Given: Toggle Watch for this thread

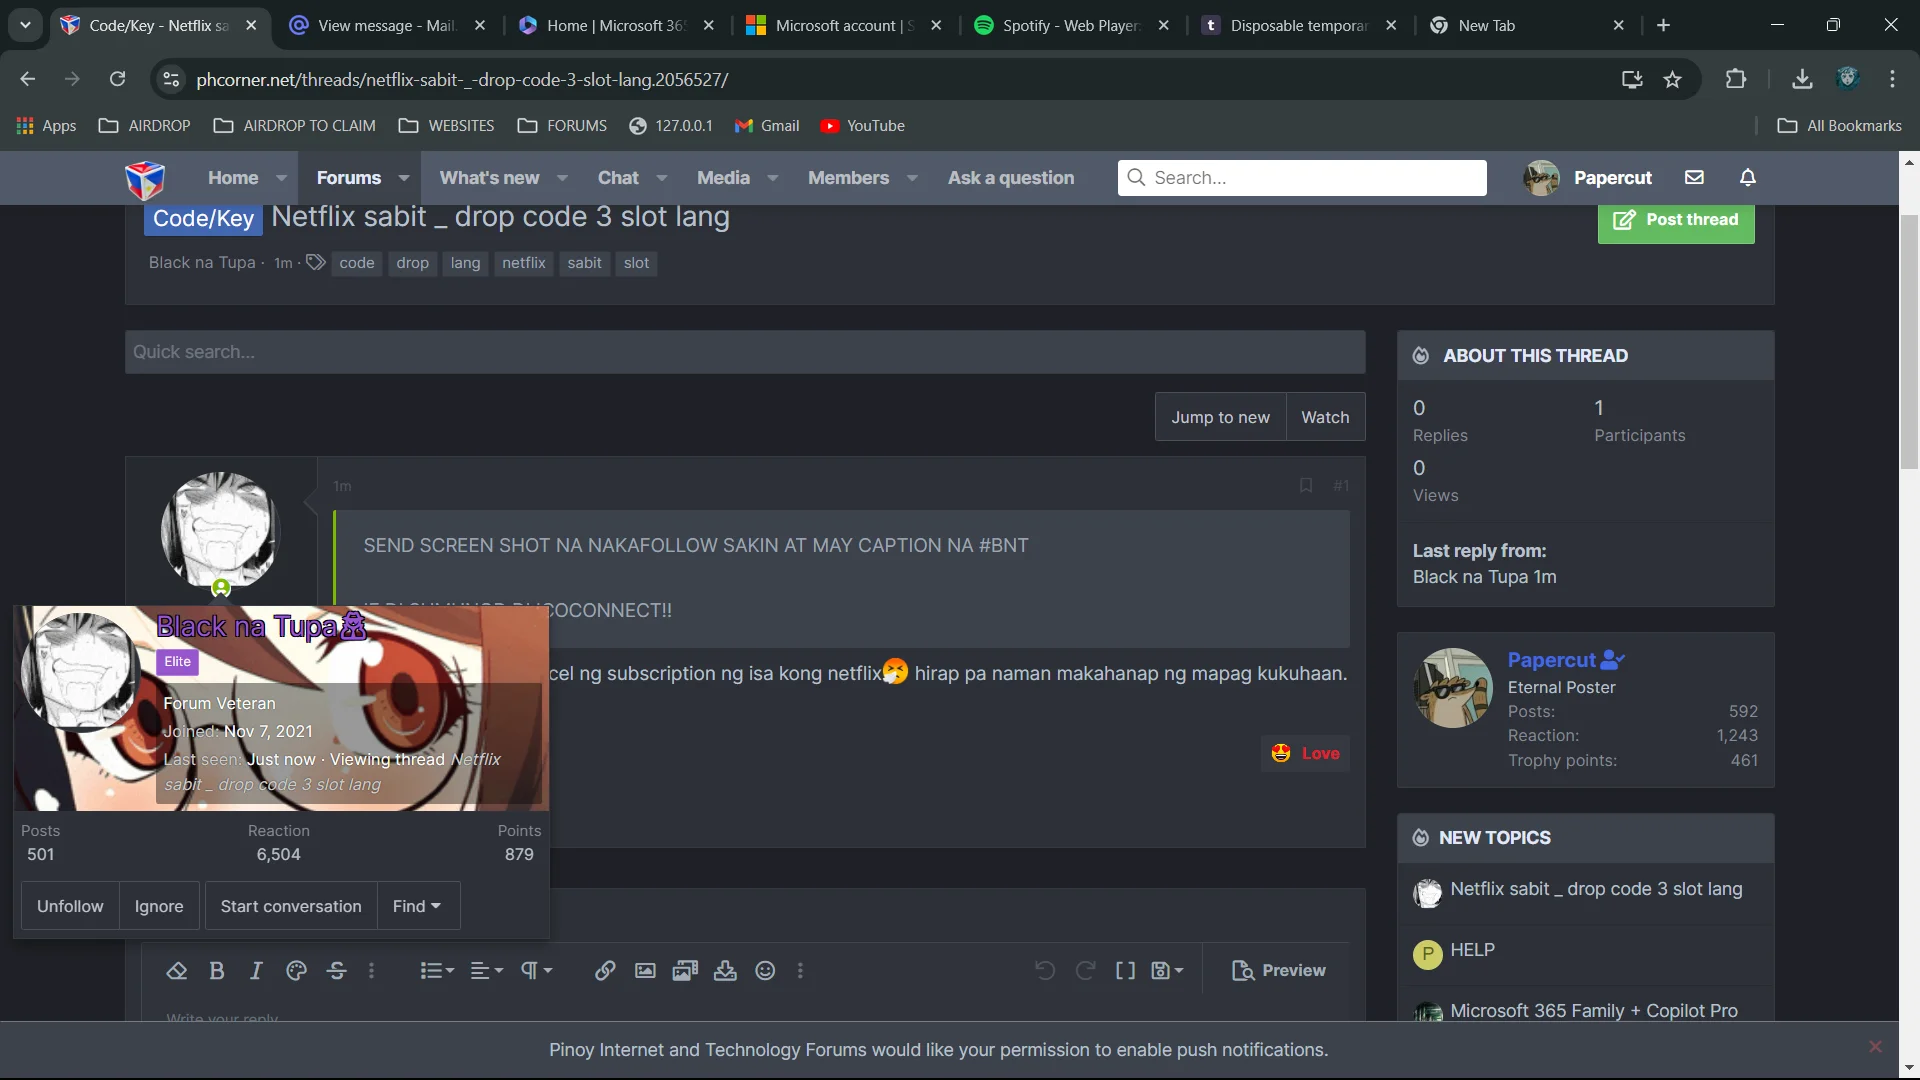Looking at the screenshot, I should 1325,418.
